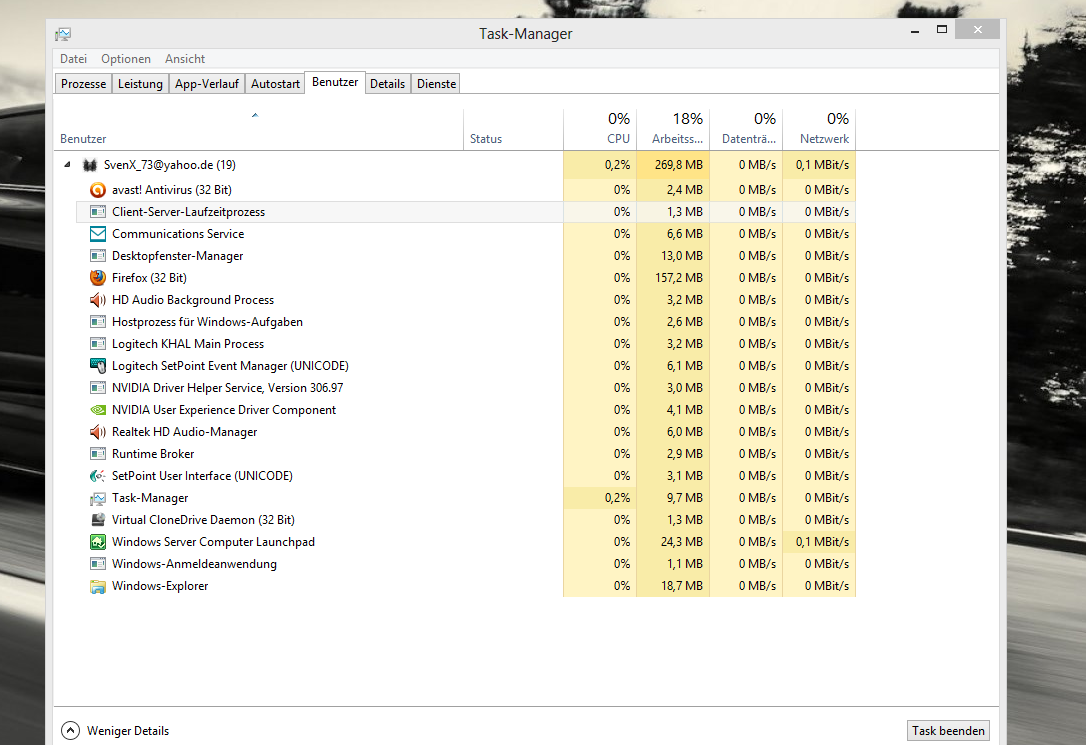Viewport: 1086px width, 745px height.
Task: Click the SvenX_73 user avatar icon
Action: [x=89, y=165]
